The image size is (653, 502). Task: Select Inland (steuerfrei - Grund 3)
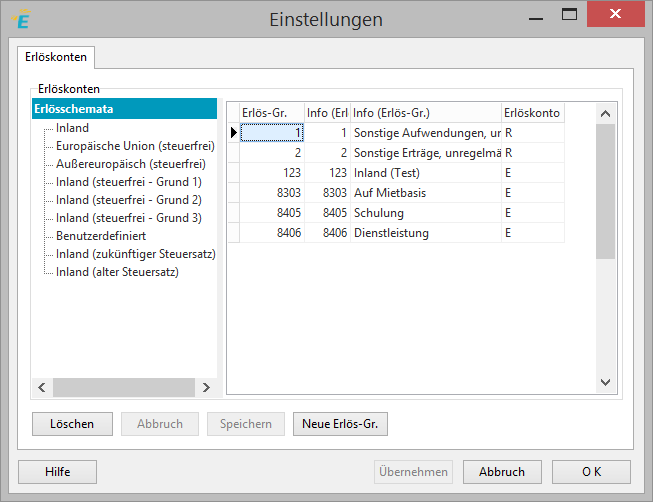(129, 217)
